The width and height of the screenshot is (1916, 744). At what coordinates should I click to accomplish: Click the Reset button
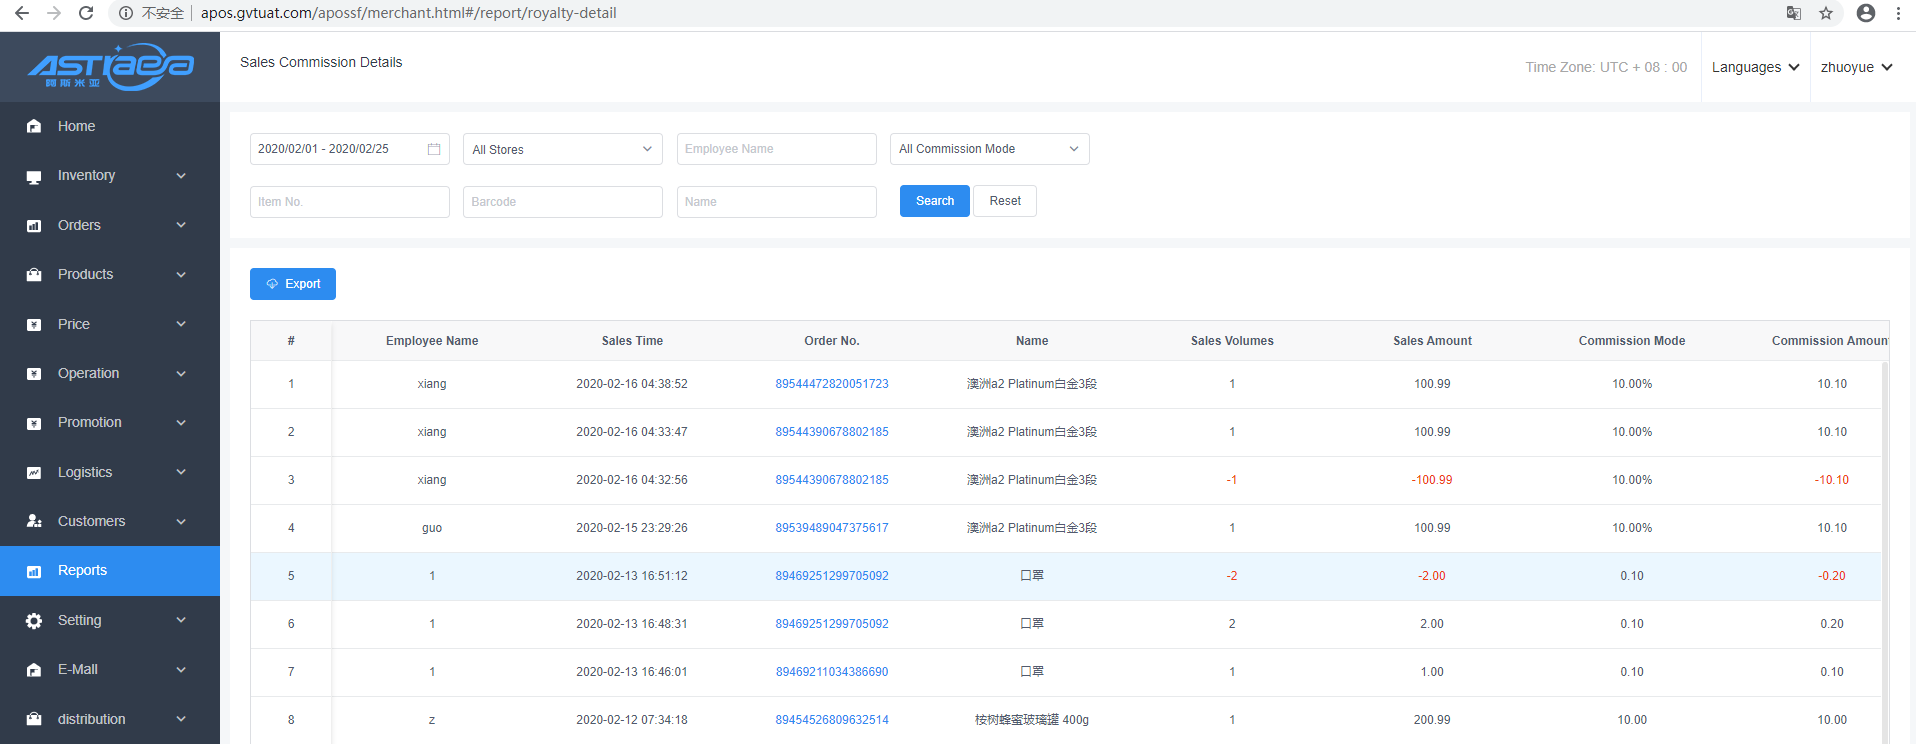1005,201
